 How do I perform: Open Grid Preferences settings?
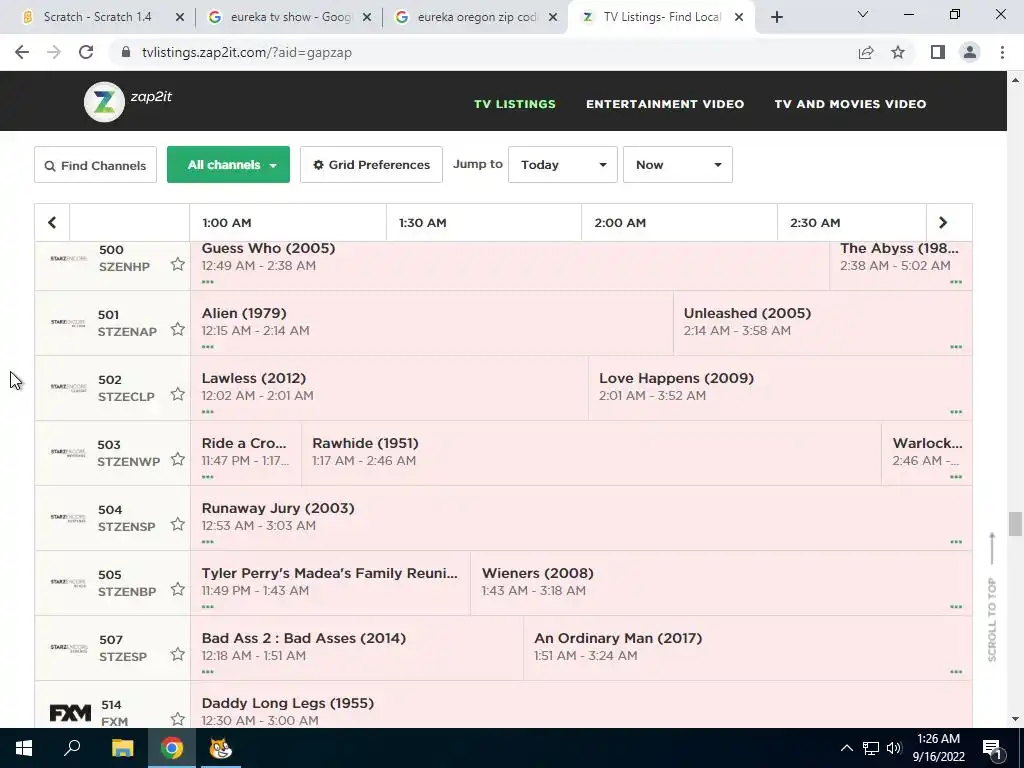coord(371,165)
